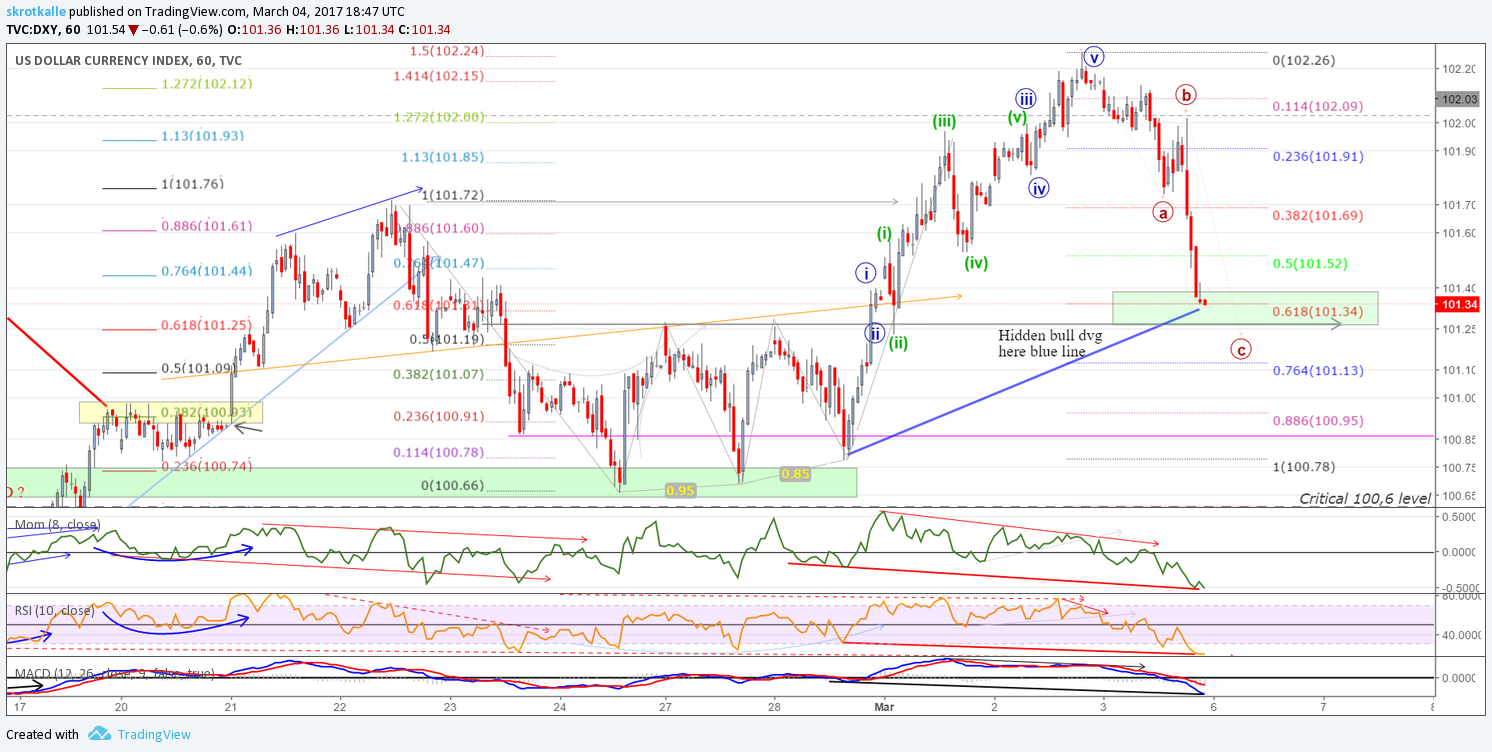Click the Fib label 0.764(101.13)

(x=1317, y=371)
